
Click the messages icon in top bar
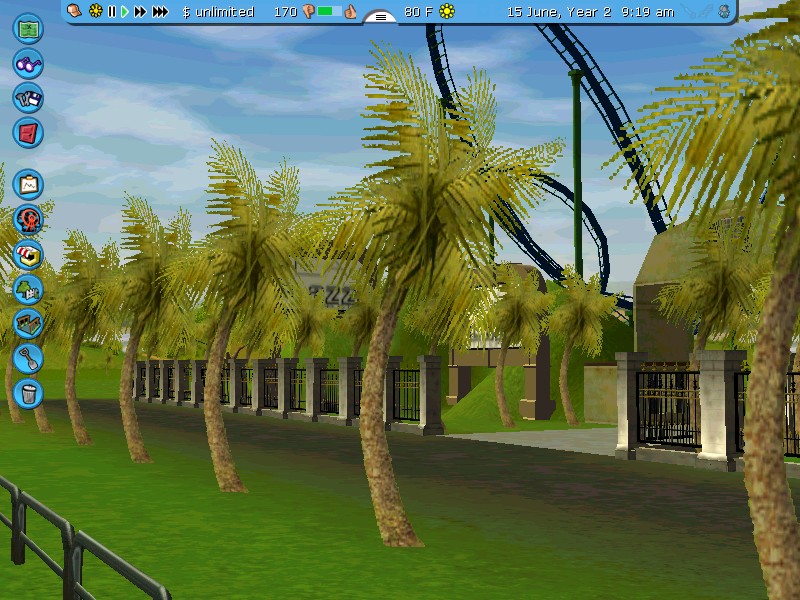pos(74,11)
